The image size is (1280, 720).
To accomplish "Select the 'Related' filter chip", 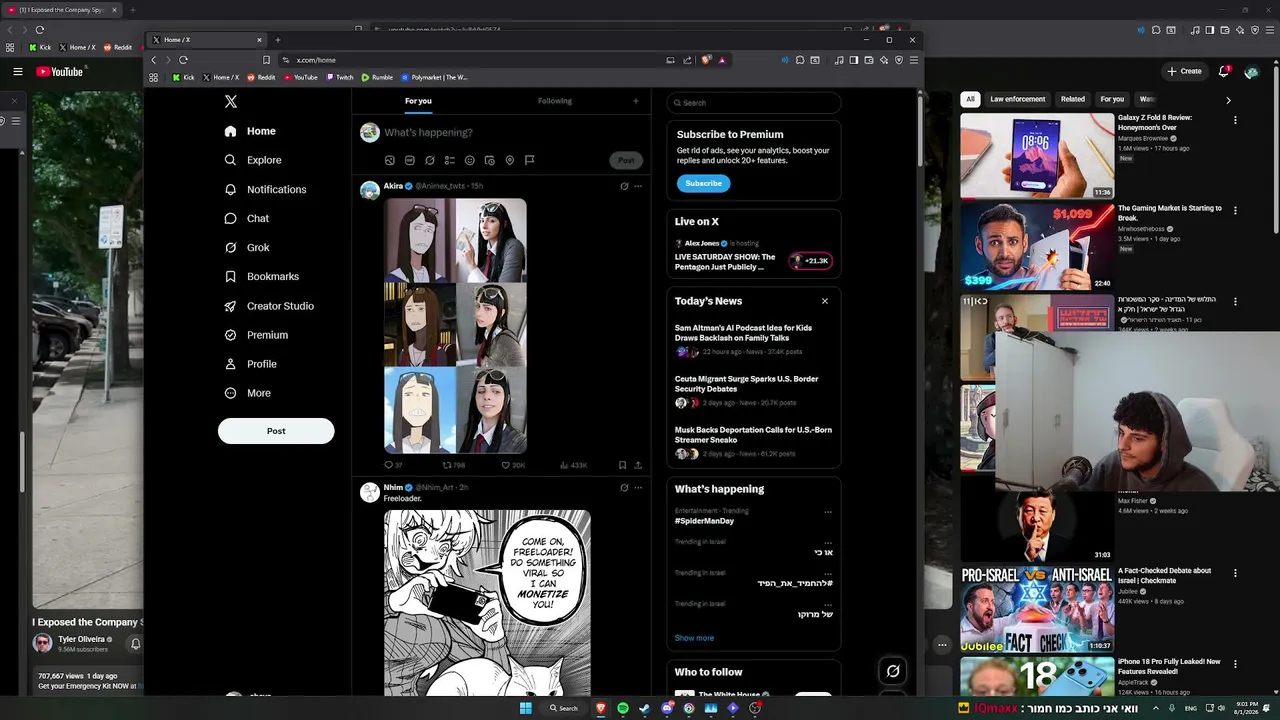I will [1073, 99].
